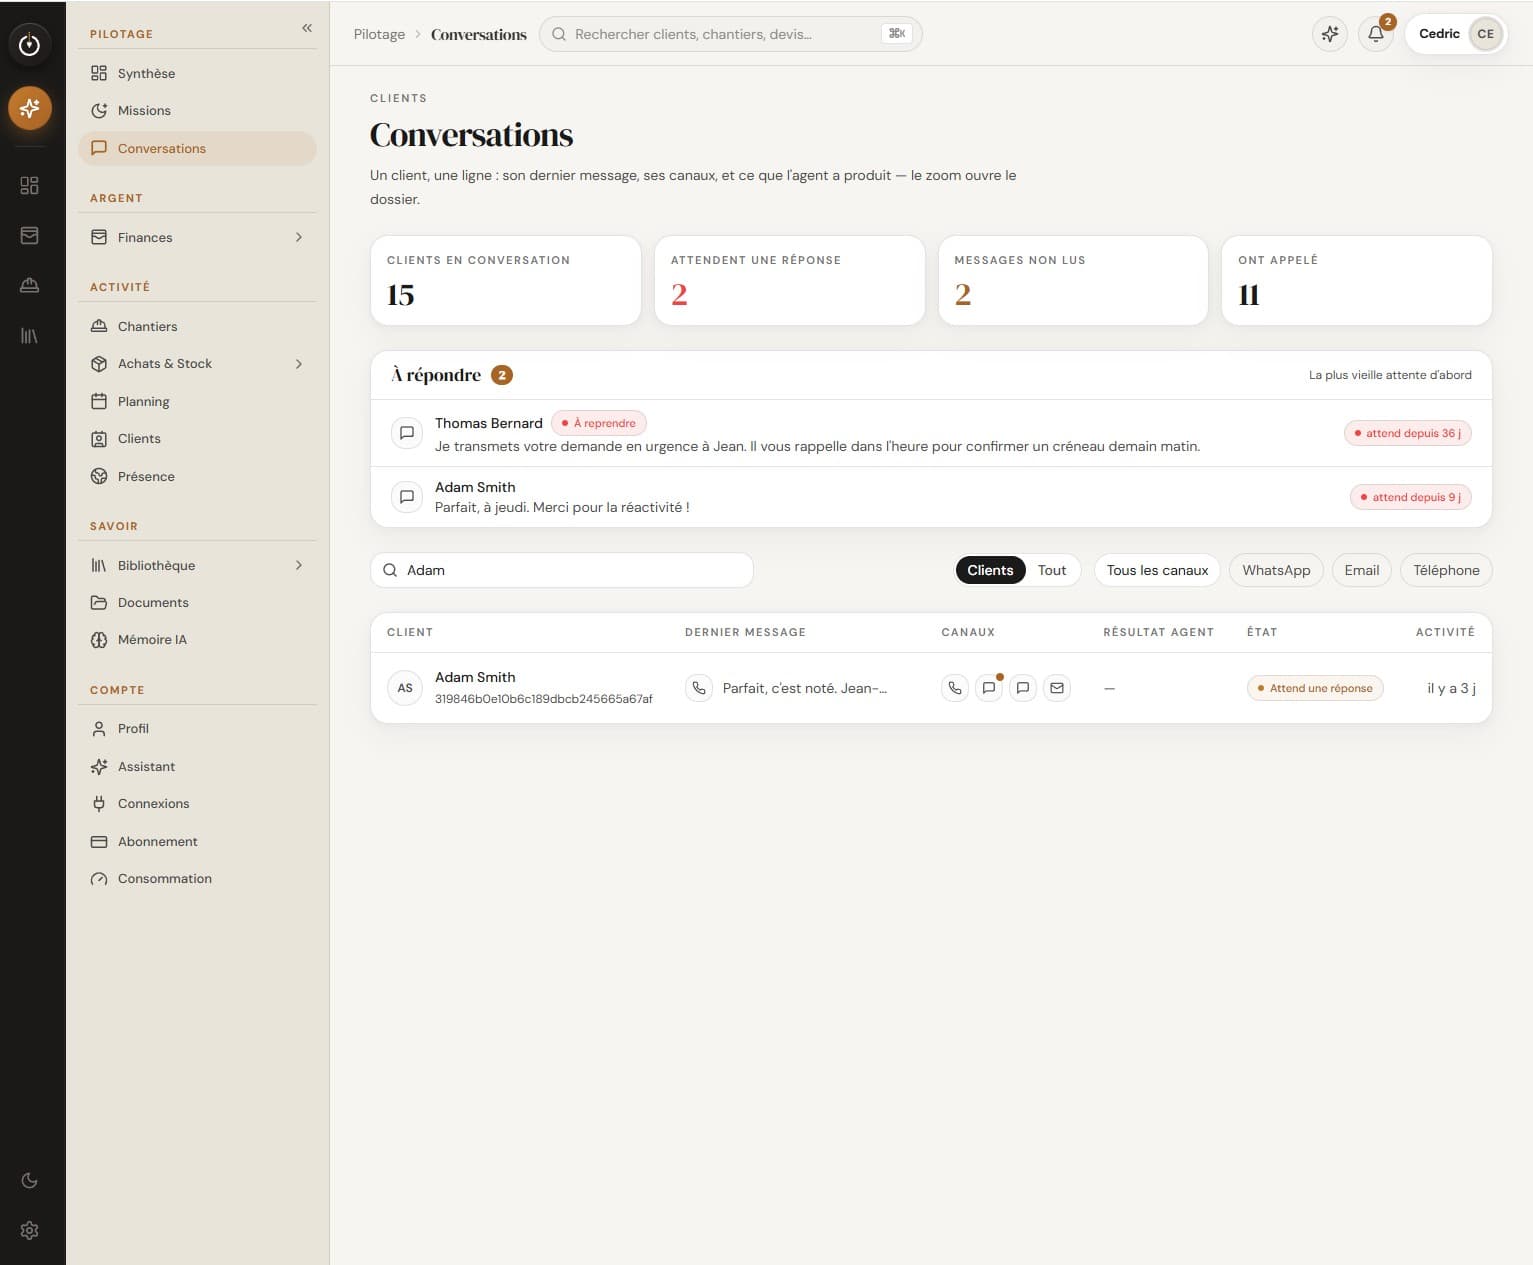The image size is (1533, 1265).
Task: Click the orange assistant sparkle rail icon
Action: coord(30,108)
